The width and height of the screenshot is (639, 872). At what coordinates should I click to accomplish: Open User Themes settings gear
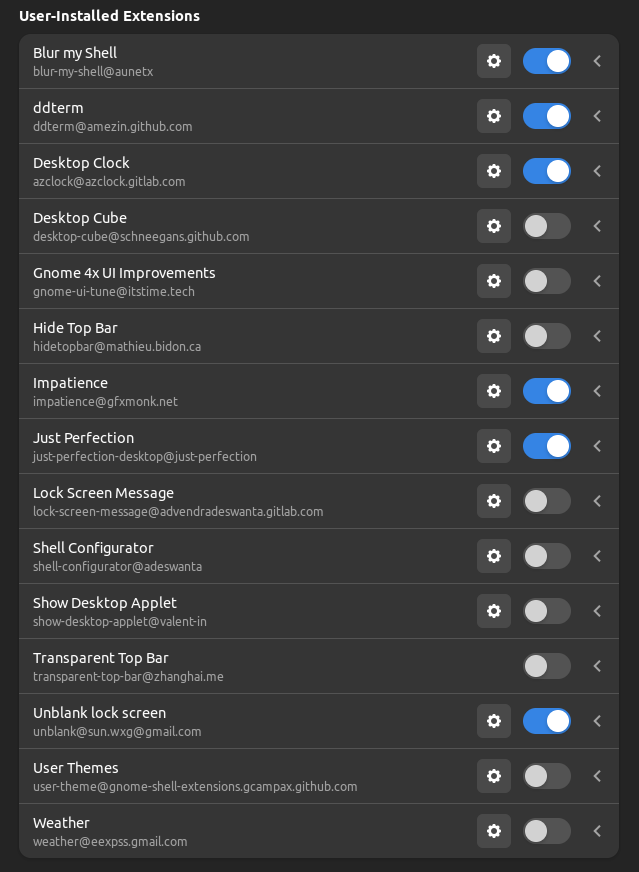click(493, 776)
